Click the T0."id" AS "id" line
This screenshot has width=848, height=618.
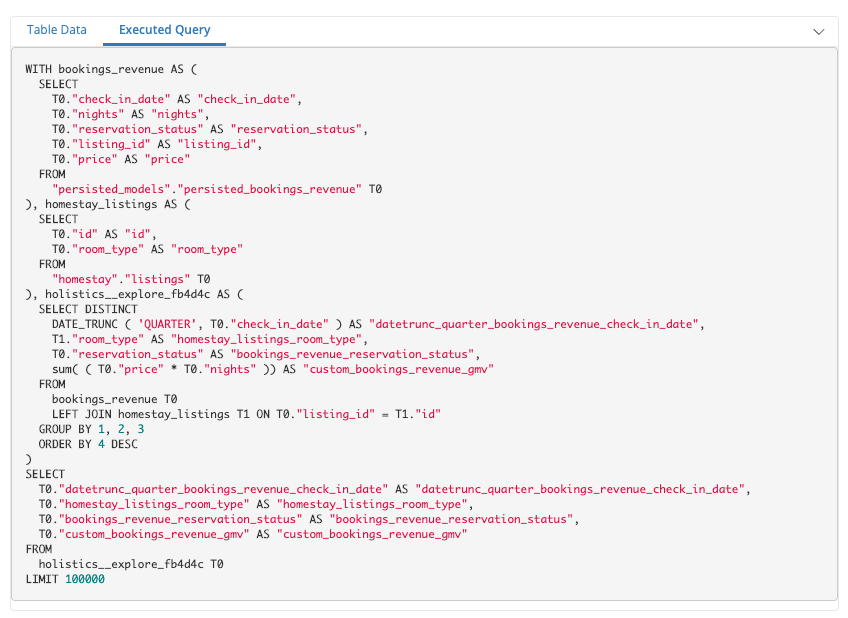[104, 234]
